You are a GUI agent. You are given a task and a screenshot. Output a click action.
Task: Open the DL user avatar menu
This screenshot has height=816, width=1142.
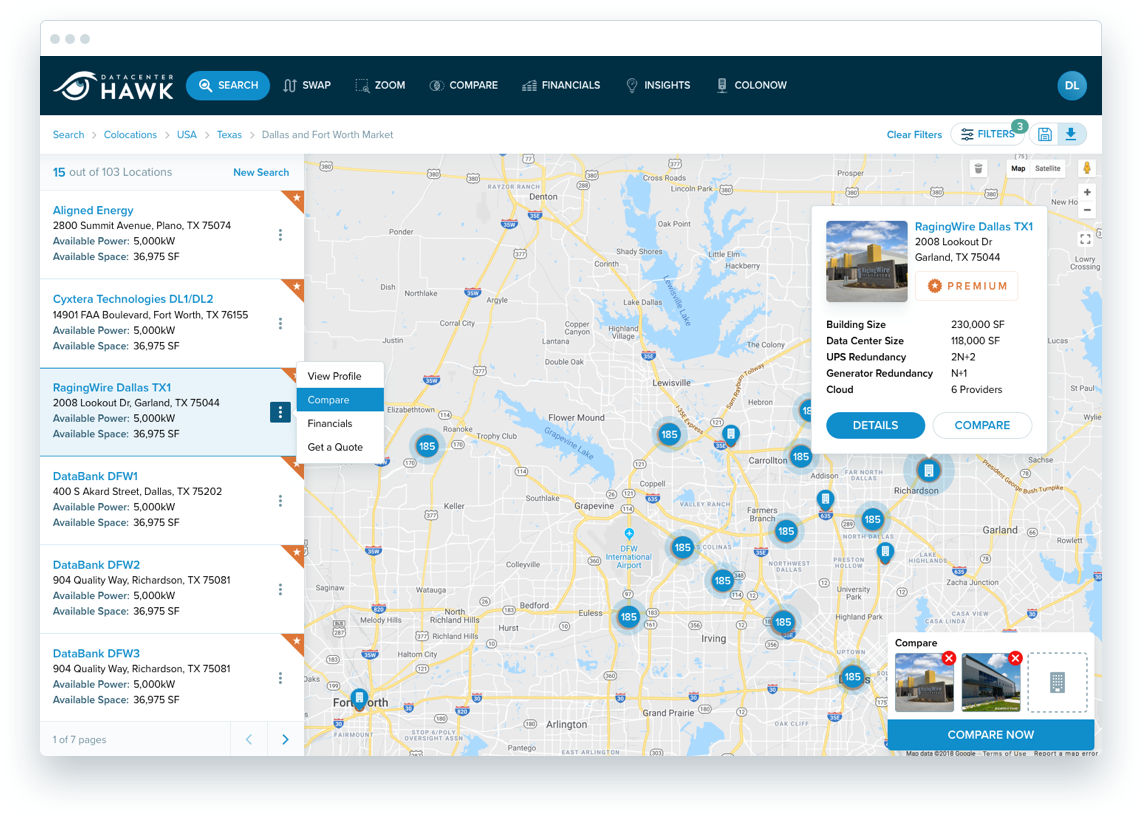click(1071, 85)
